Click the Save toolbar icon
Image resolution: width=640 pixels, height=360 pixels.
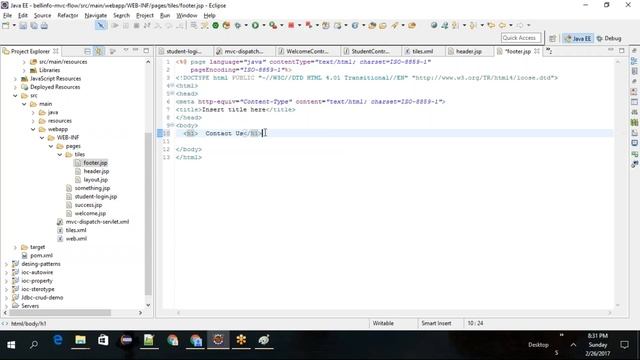point(23,26)
